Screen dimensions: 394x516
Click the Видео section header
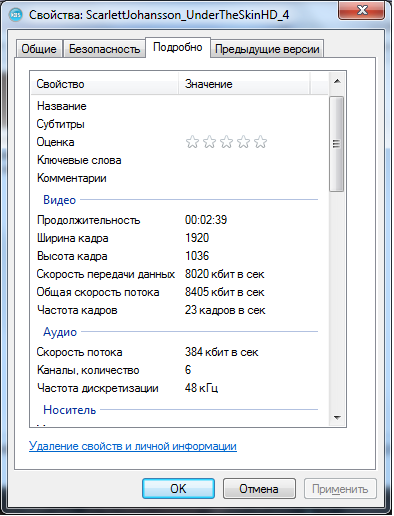(x=60, y=200)
